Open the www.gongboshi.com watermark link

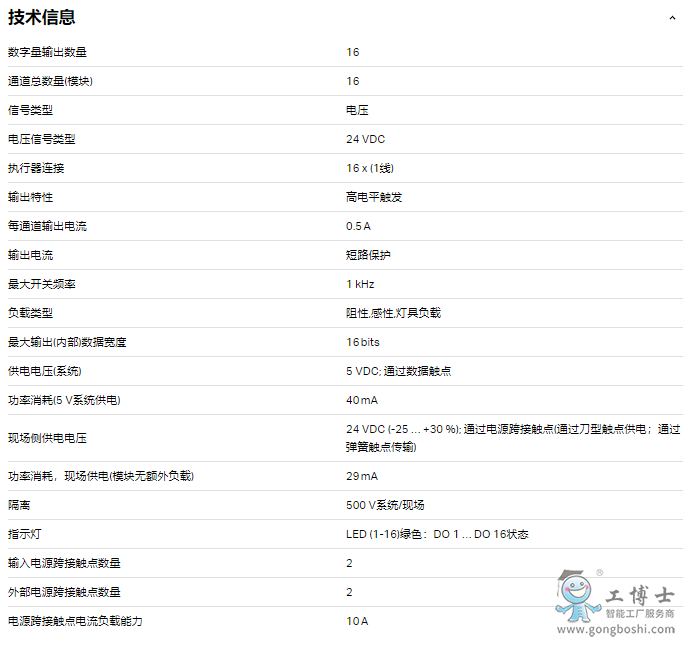click(x=615, y=630)
